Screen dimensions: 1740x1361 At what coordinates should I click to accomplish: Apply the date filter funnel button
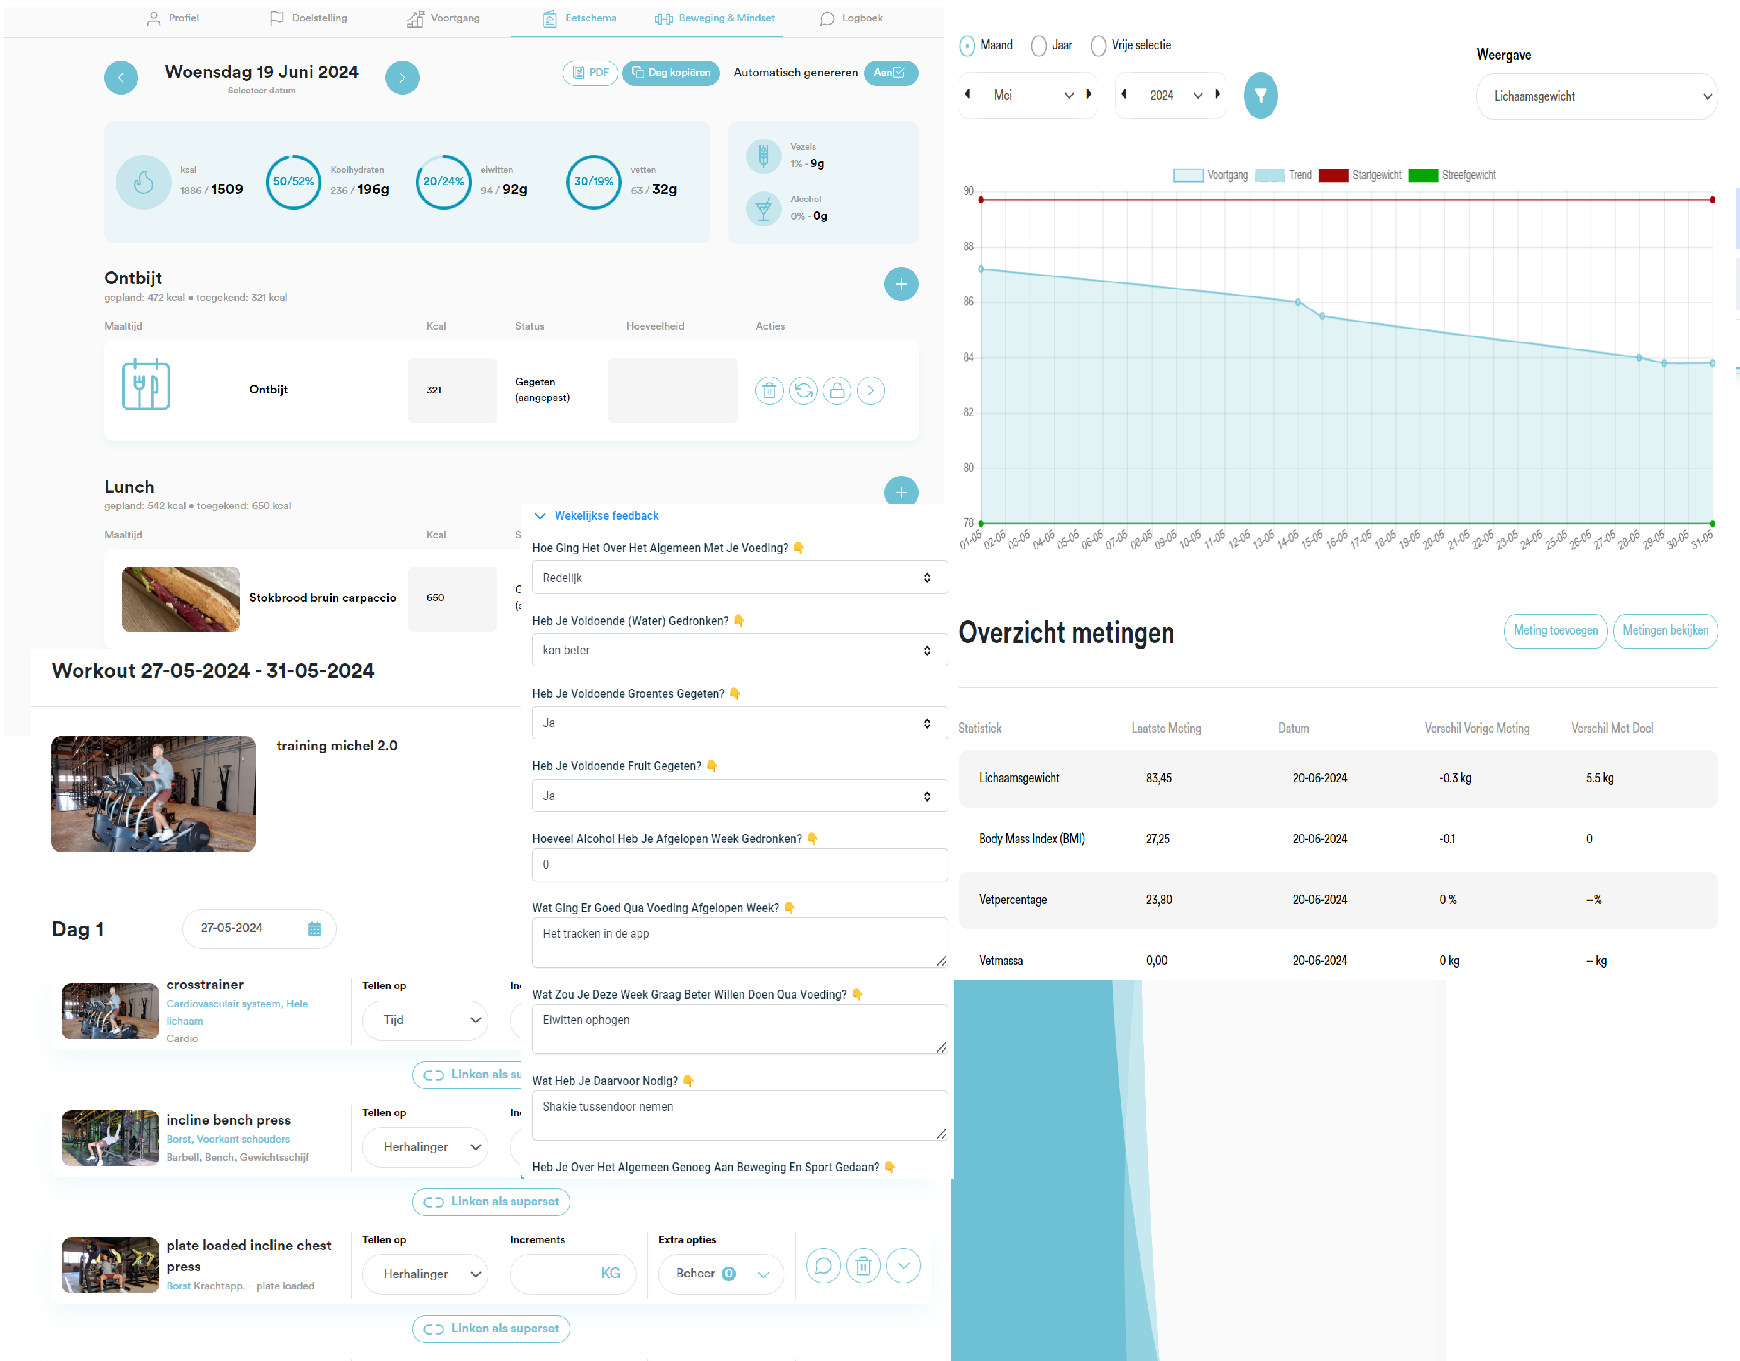point(1260,96)
